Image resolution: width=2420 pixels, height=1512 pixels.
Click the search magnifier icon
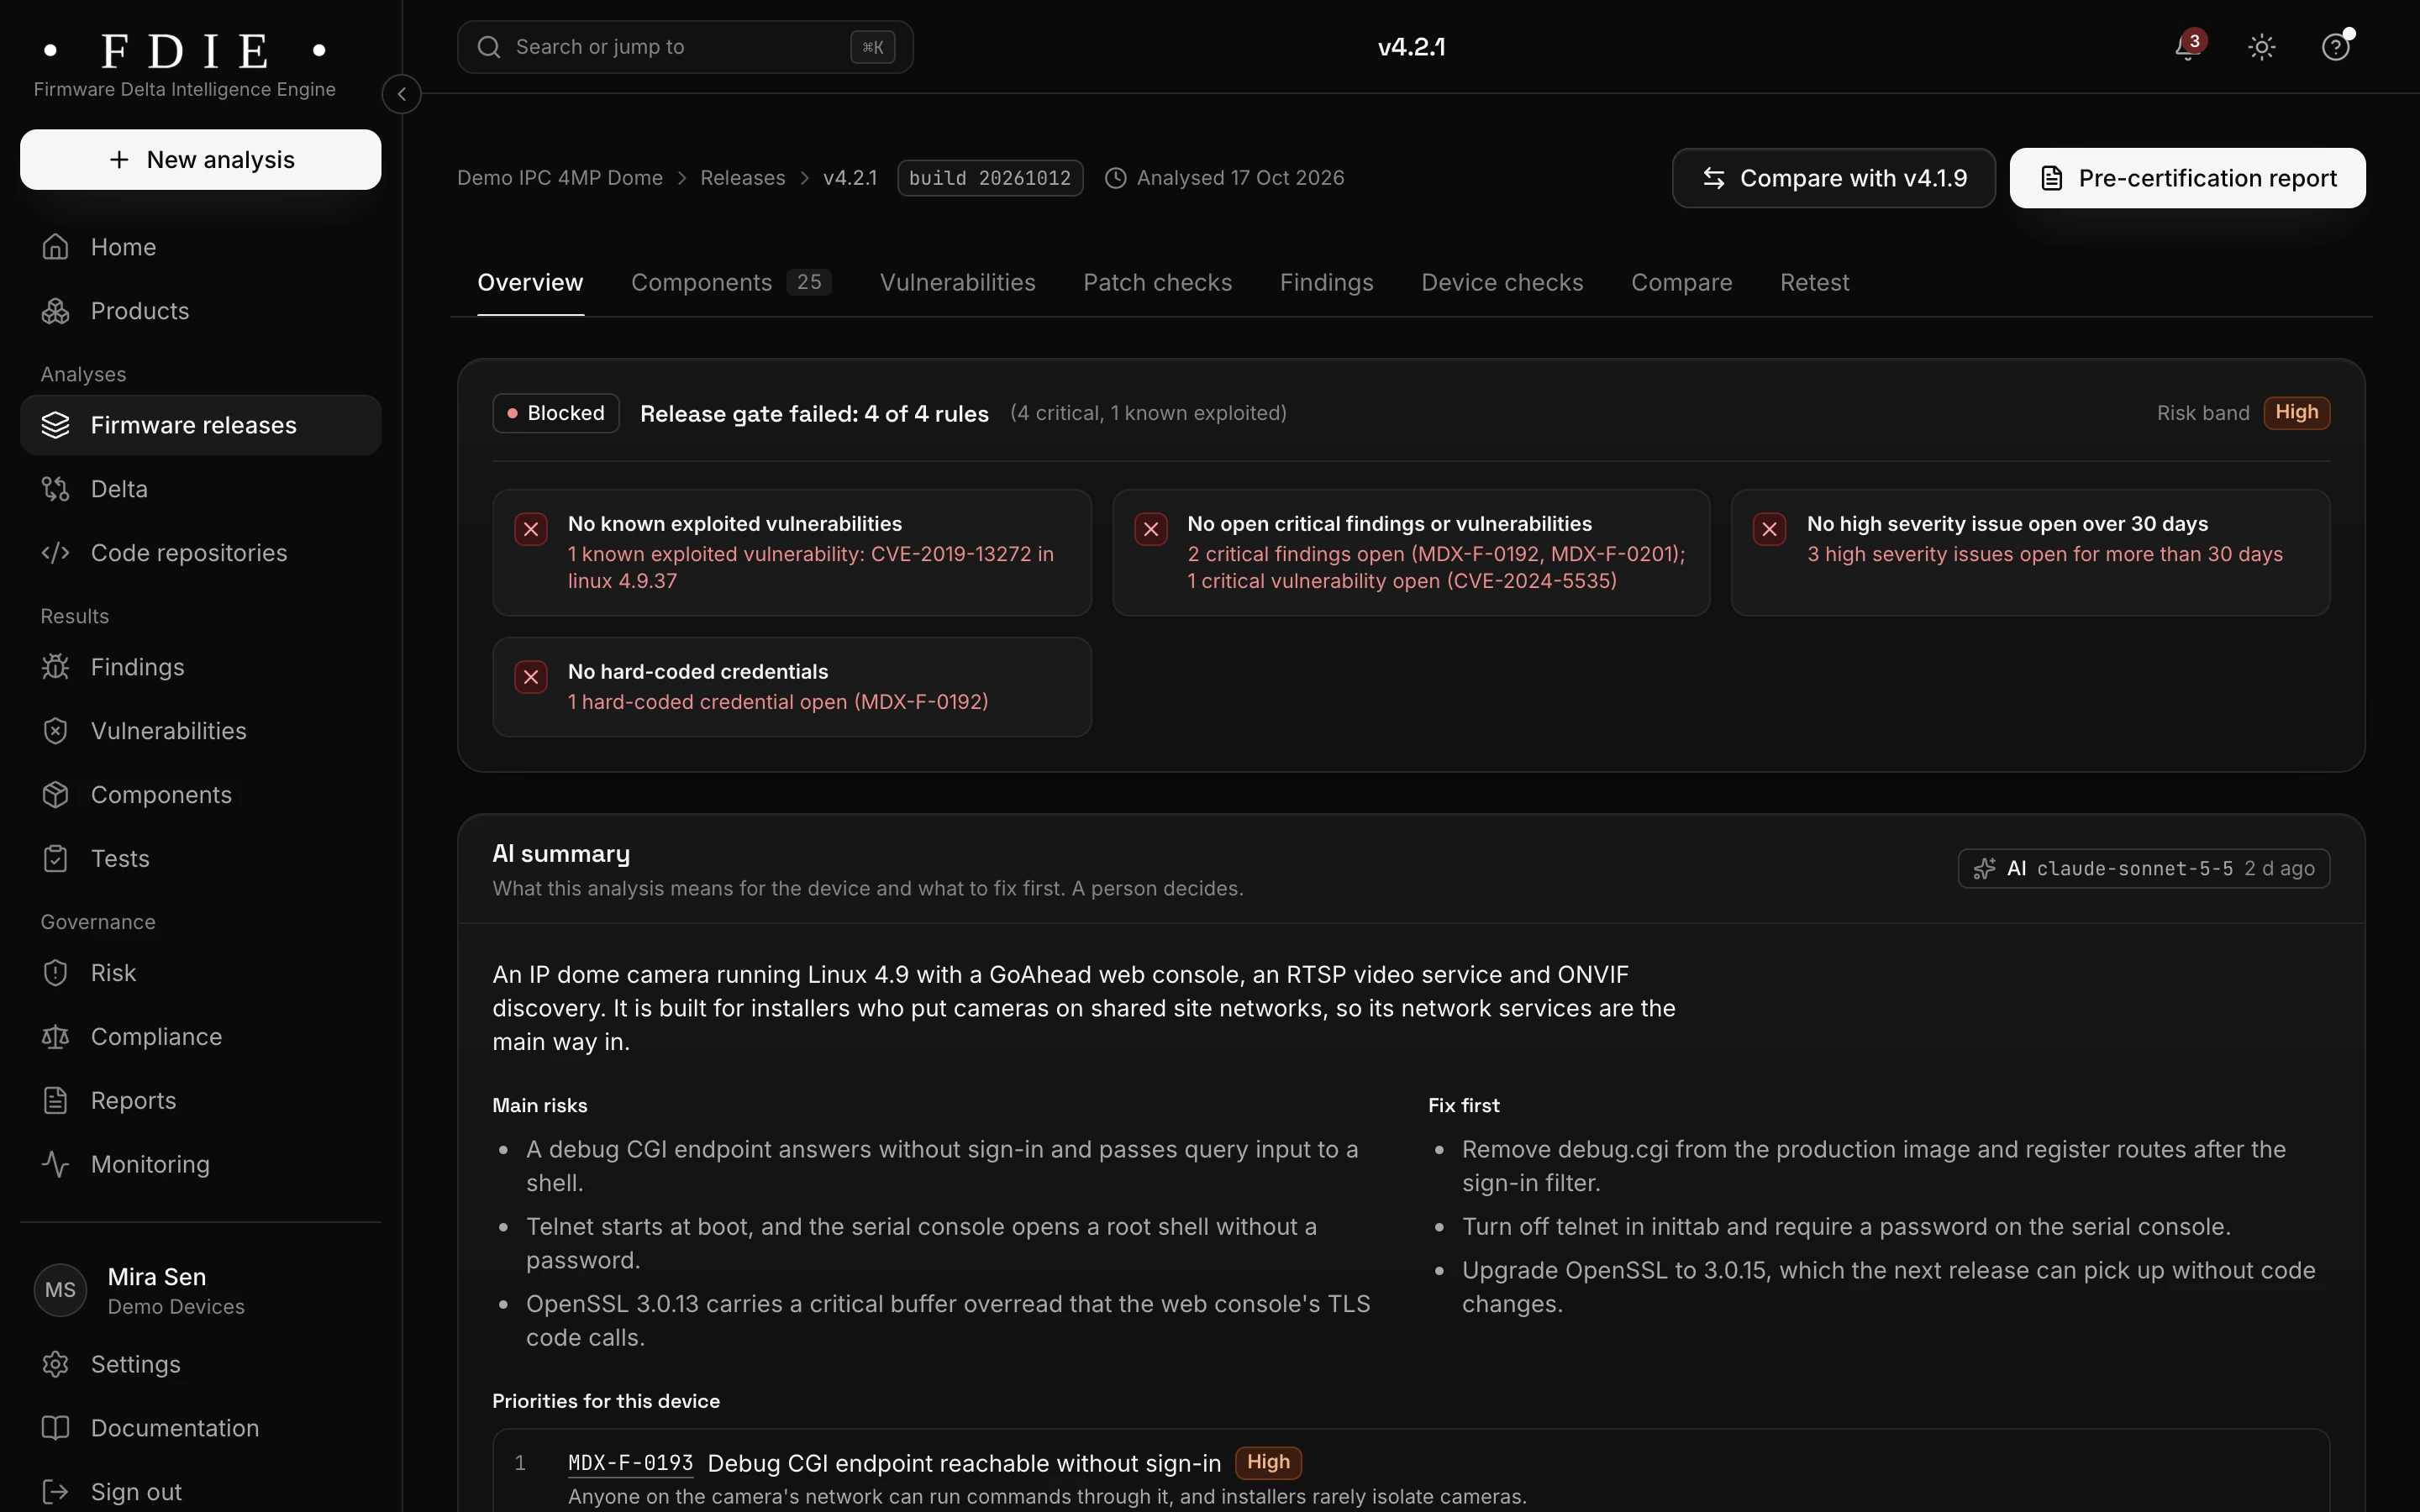point(489,47)
